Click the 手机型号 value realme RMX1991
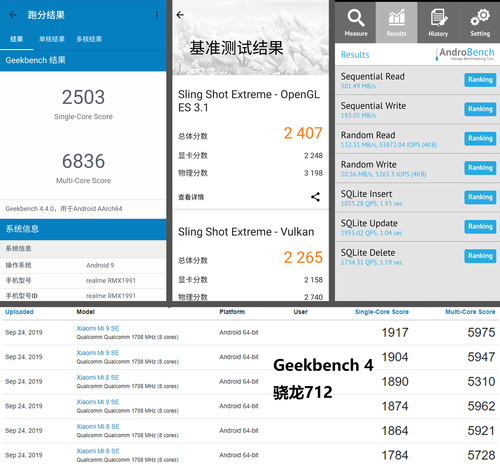This screenshot has width=500, height=466. click(x=111, y=281)
